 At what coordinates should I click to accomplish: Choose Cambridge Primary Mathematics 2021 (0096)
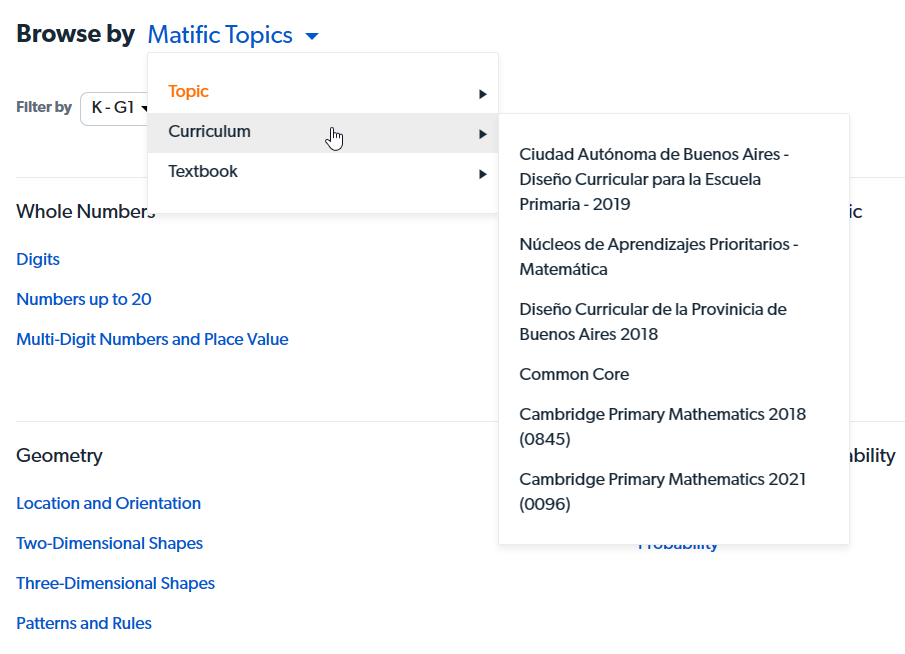[x=663, y=492]
